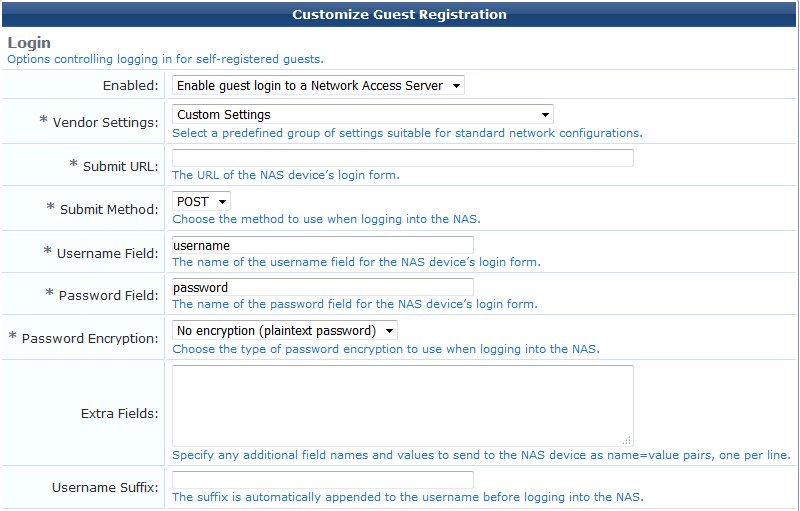Click inside the Extra Fields text area
Image resolution: width=800 pixels, height=511 pixels.
click(402, 405)
